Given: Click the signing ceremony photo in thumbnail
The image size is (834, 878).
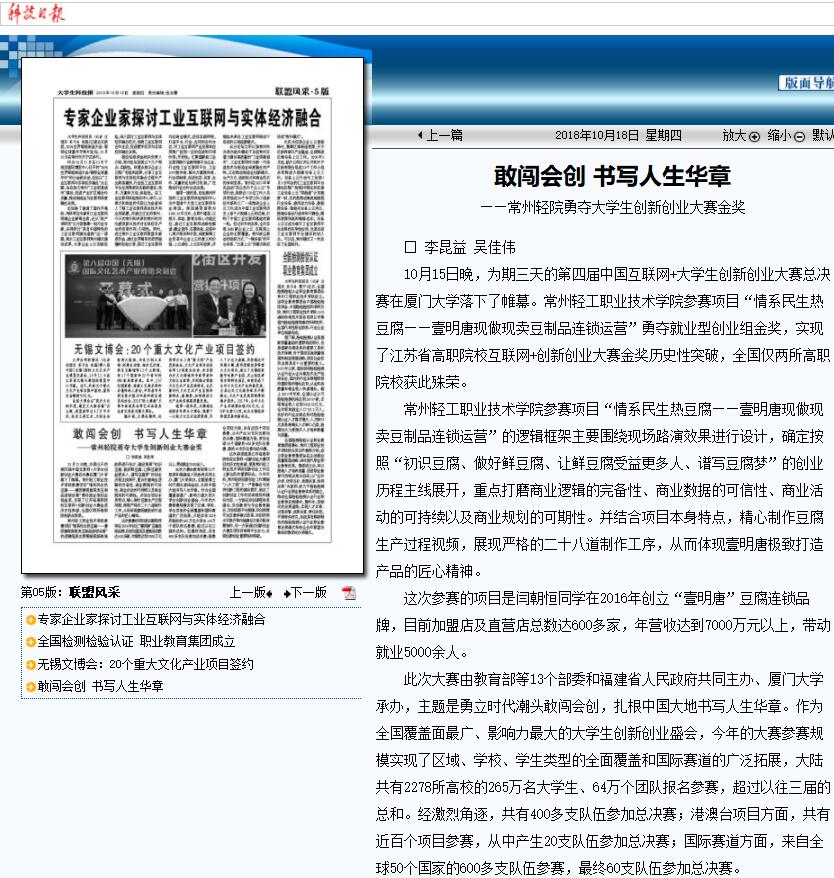Looking at the screenshot, I should pyautogui.click(x=166, y=296).
